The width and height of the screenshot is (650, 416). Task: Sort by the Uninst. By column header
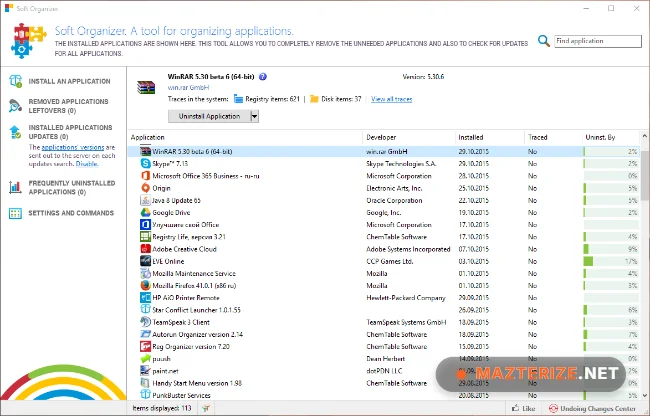(x=611, y=137)
